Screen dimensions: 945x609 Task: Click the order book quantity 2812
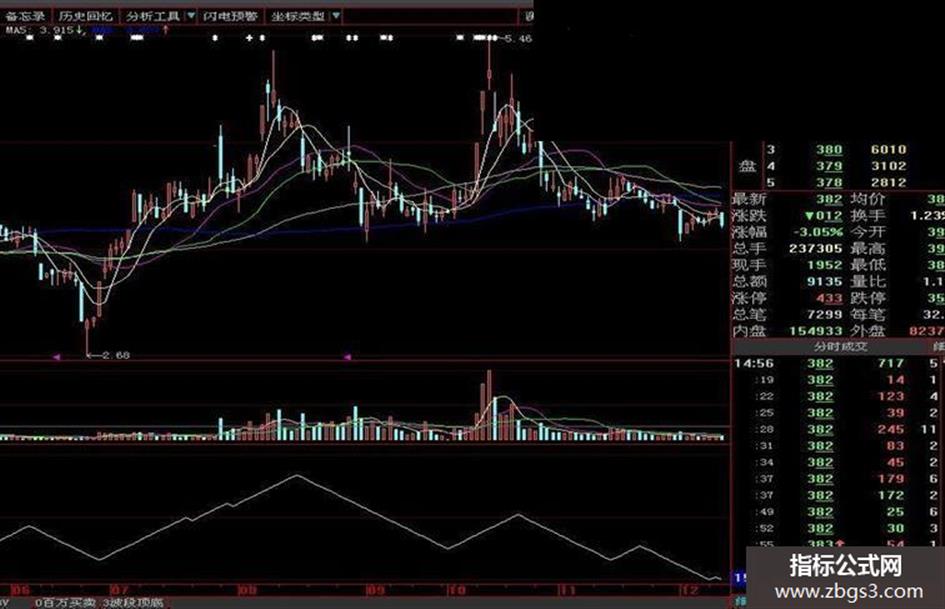888,182
